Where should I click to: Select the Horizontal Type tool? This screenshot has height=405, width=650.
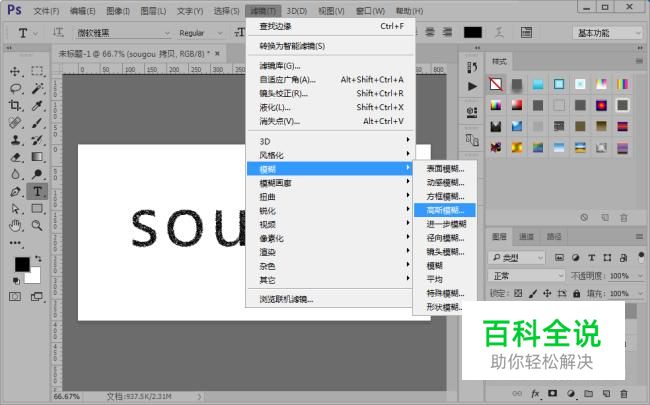point(37,191)
